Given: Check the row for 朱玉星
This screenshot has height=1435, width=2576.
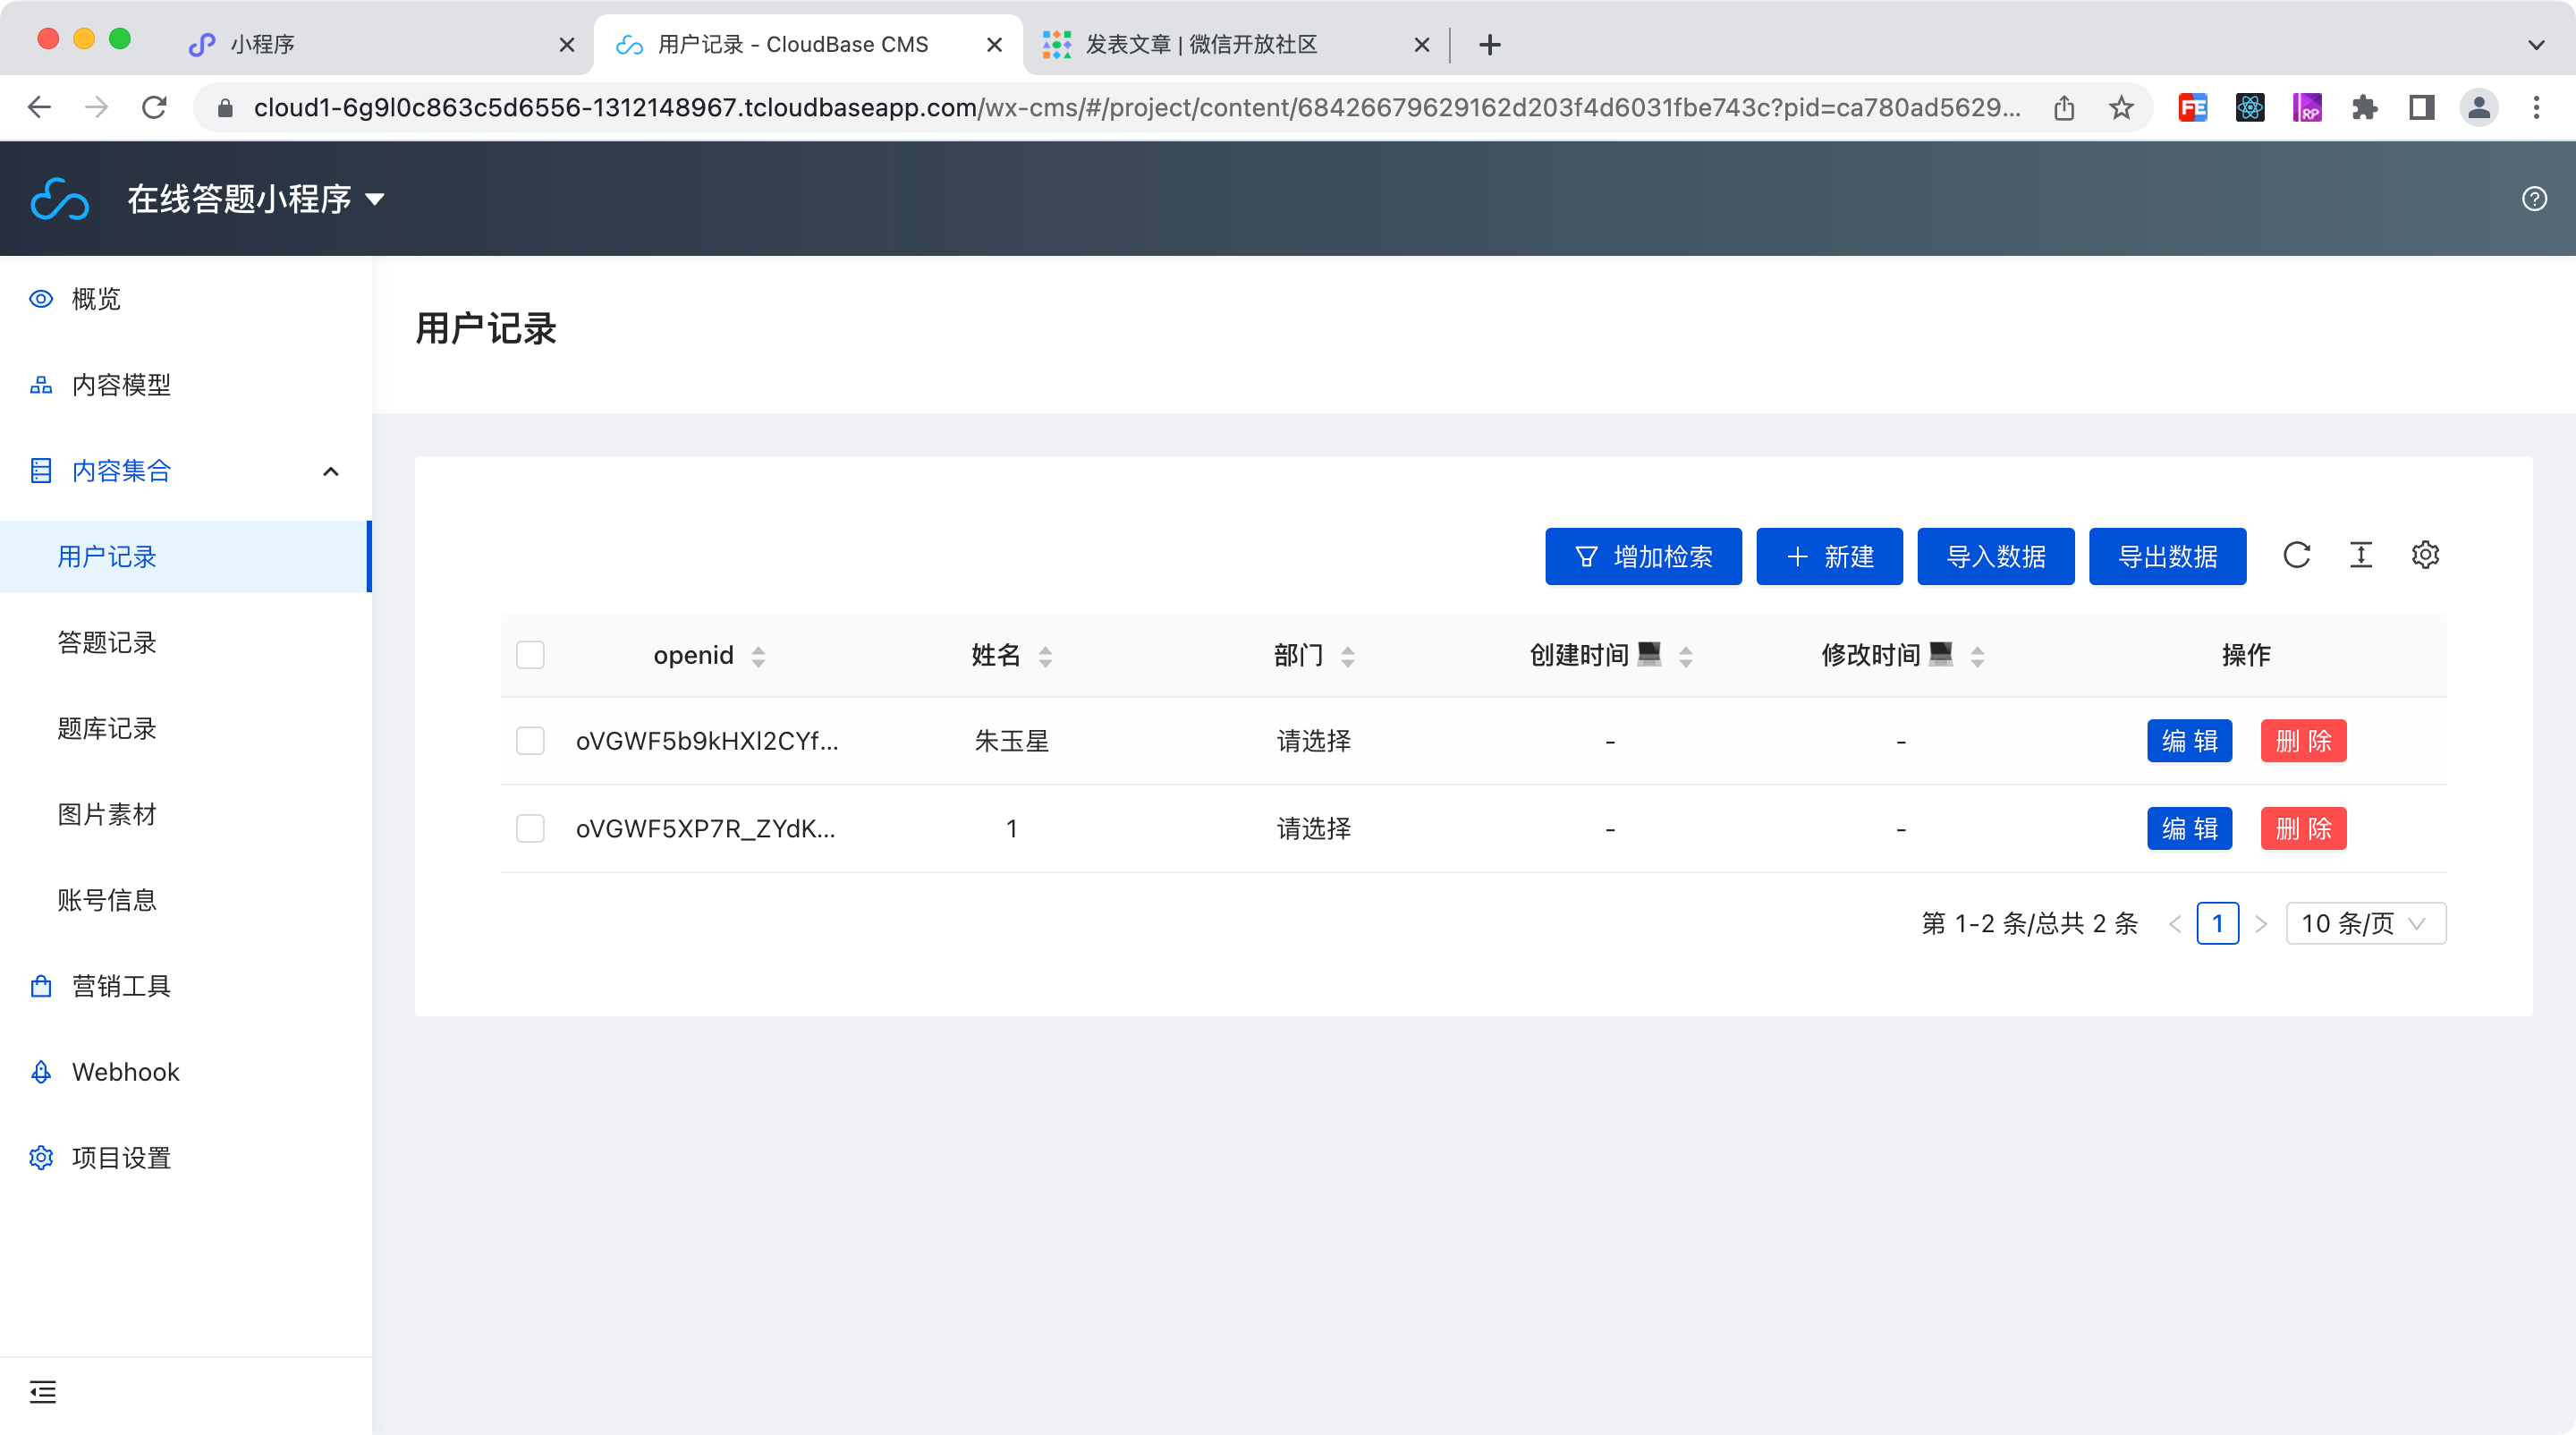Looking at the screenshot, I should [530, 741].
